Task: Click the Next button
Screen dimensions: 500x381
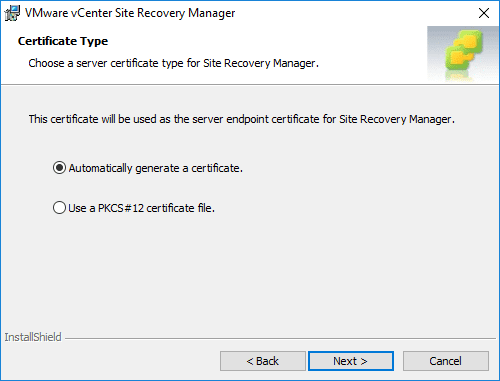Action: point(351,361)
